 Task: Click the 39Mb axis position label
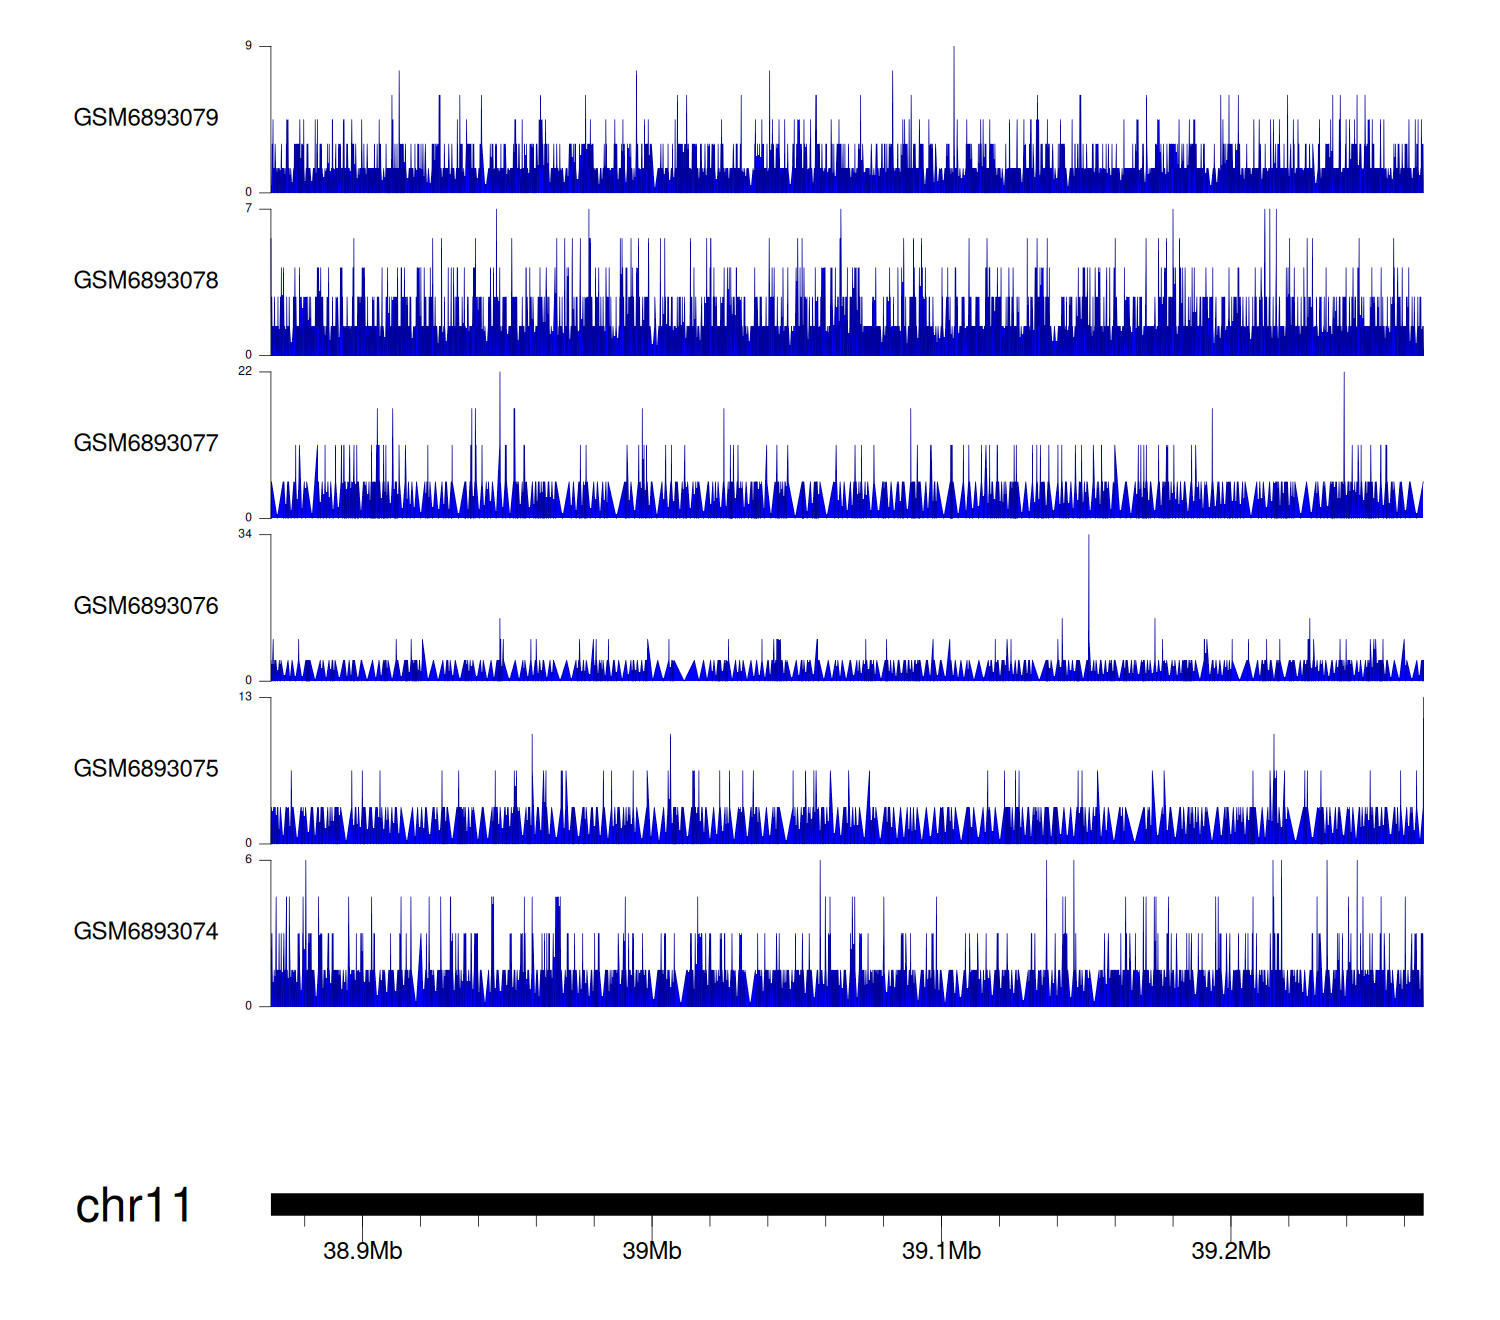click(x=652, y=1251)
